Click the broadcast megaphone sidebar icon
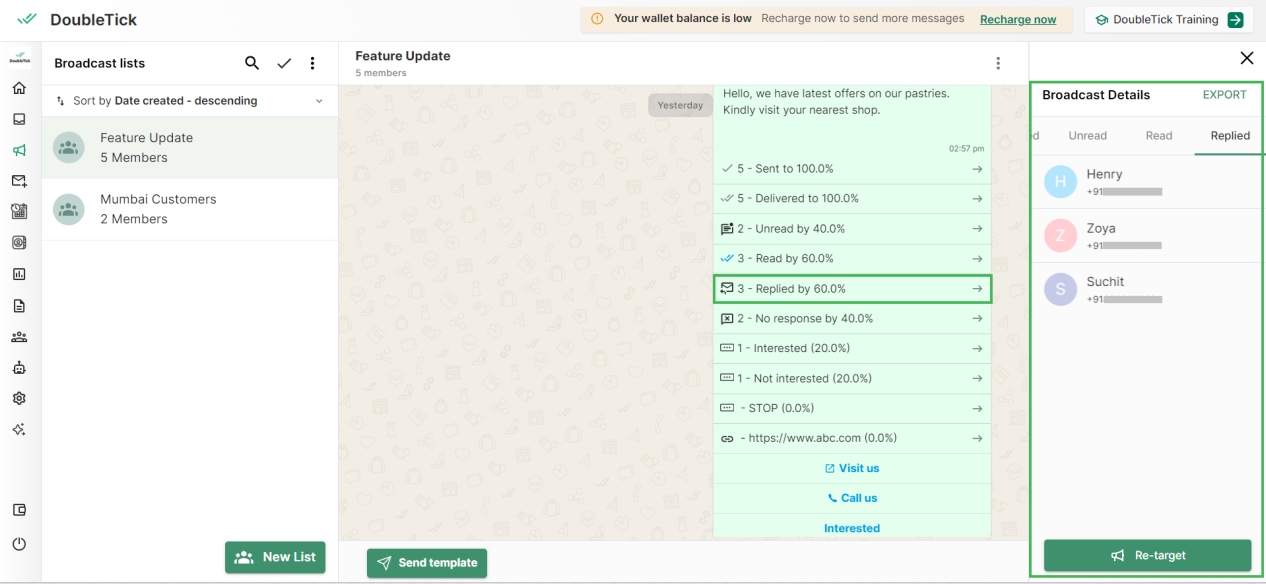The height and width of the screenshot is (584, 1266). pos(19,150)
